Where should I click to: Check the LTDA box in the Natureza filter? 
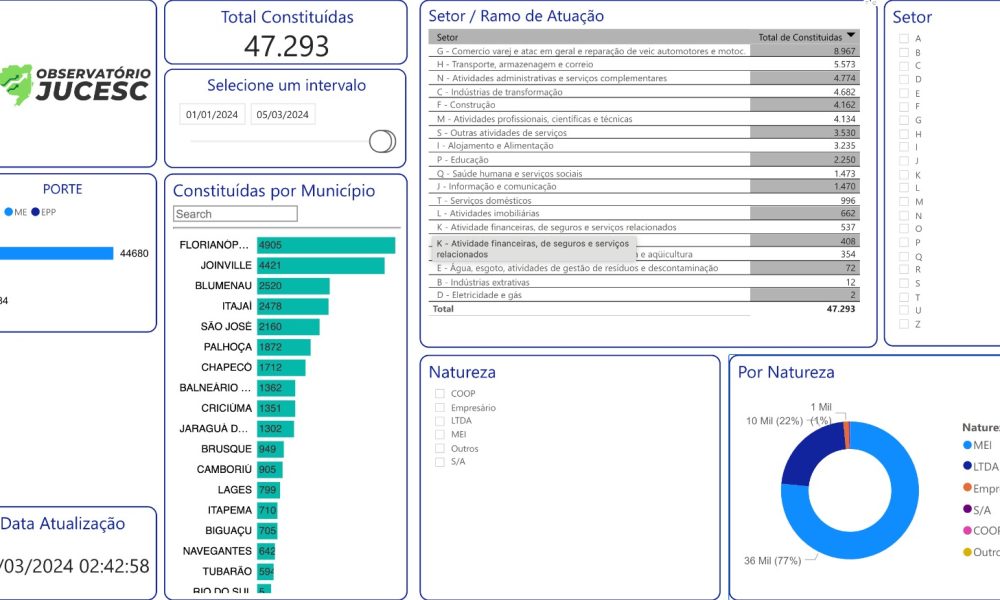pos(440,421)
